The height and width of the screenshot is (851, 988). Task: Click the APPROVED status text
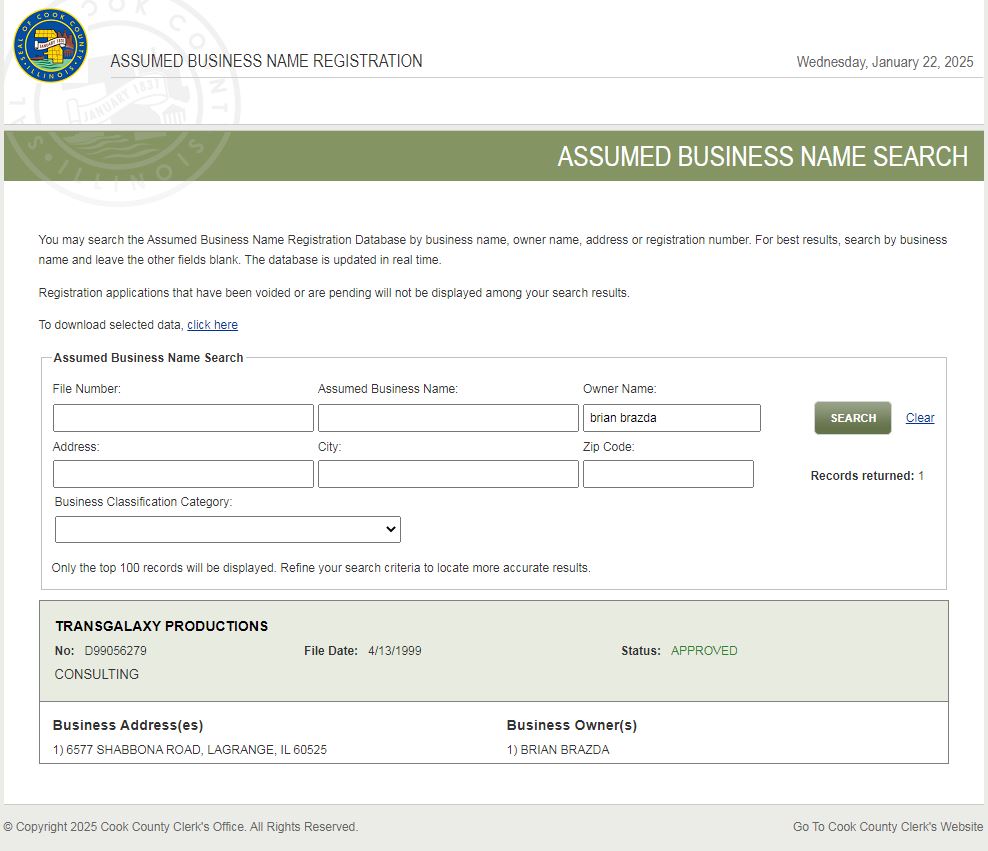pos(704,651)
